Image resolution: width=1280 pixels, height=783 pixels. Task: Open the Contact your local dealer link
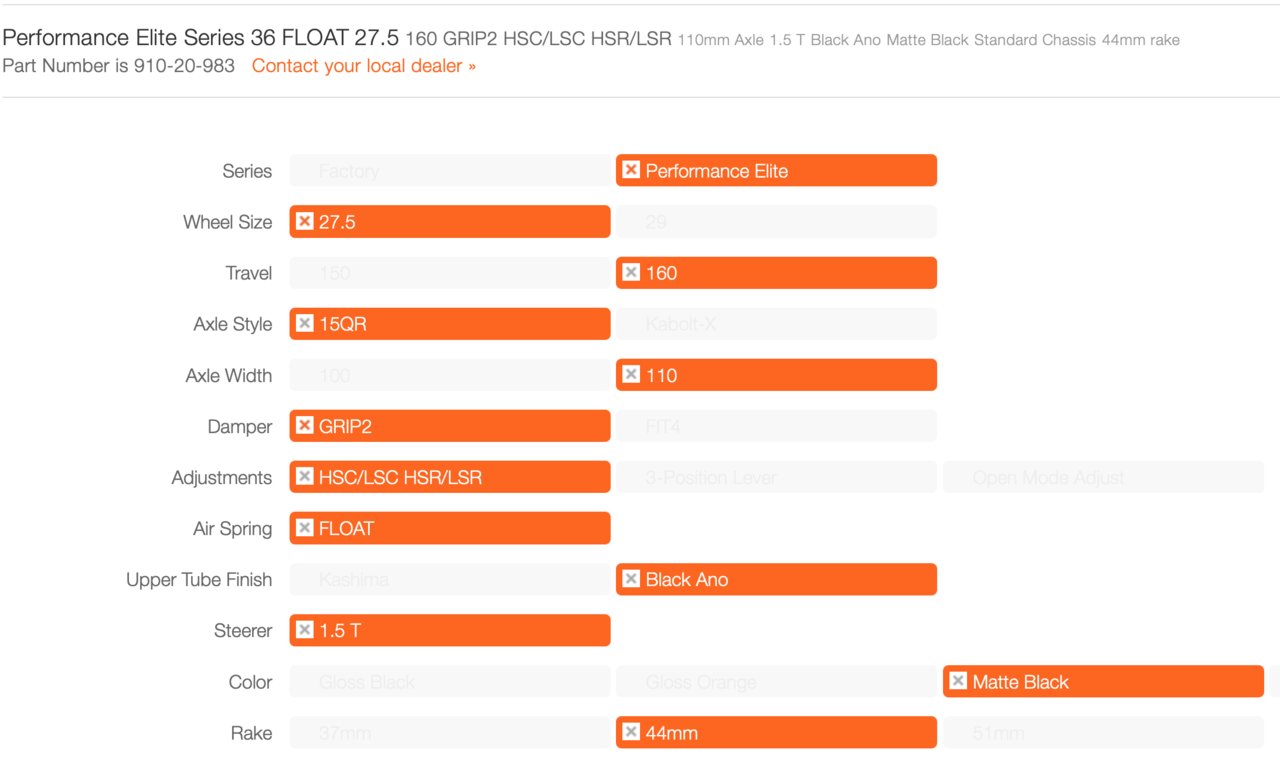(364, 66)
